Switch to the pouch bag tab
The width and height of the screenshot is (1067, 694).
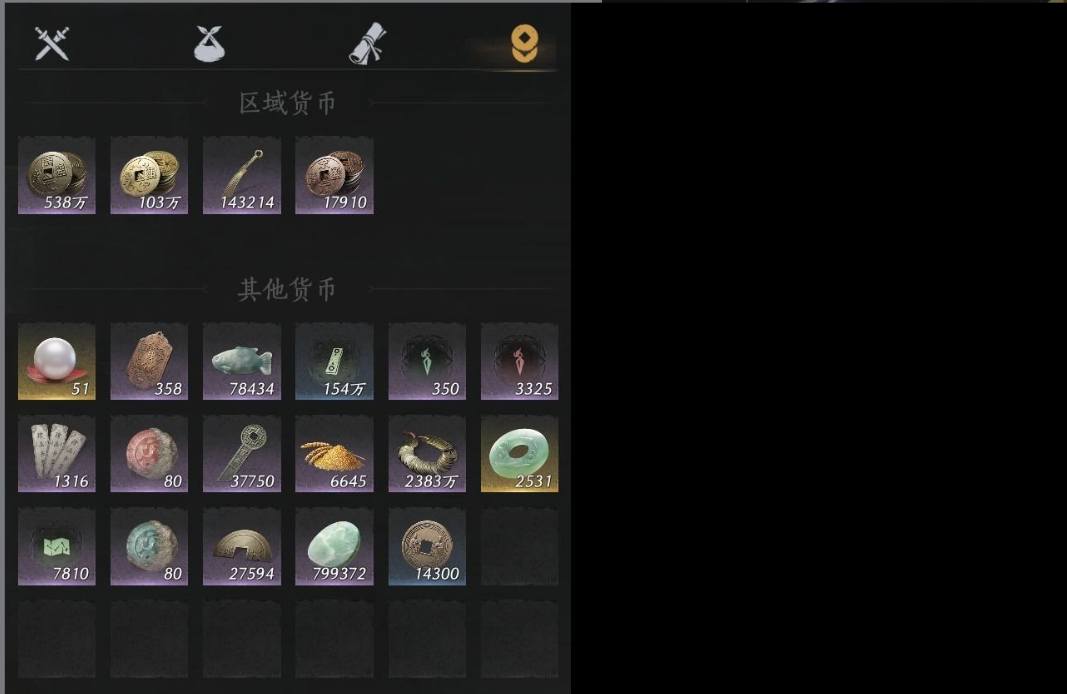click(x=210, y=44)
